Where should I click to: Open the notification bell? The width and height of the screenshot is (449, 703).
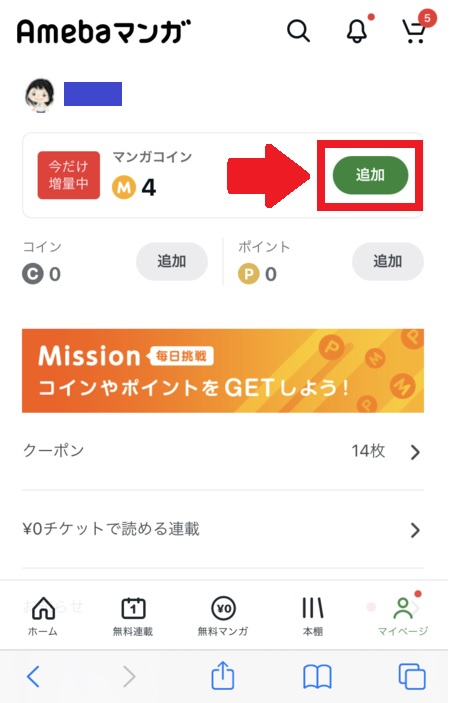coord(357,31)
